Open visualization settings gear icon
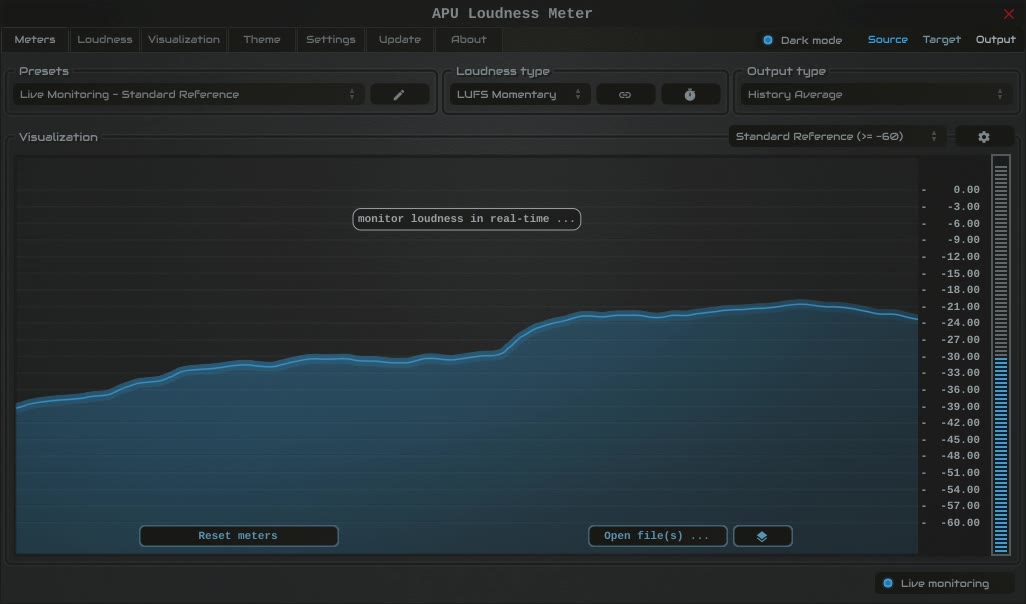 (x=983, y=137)
